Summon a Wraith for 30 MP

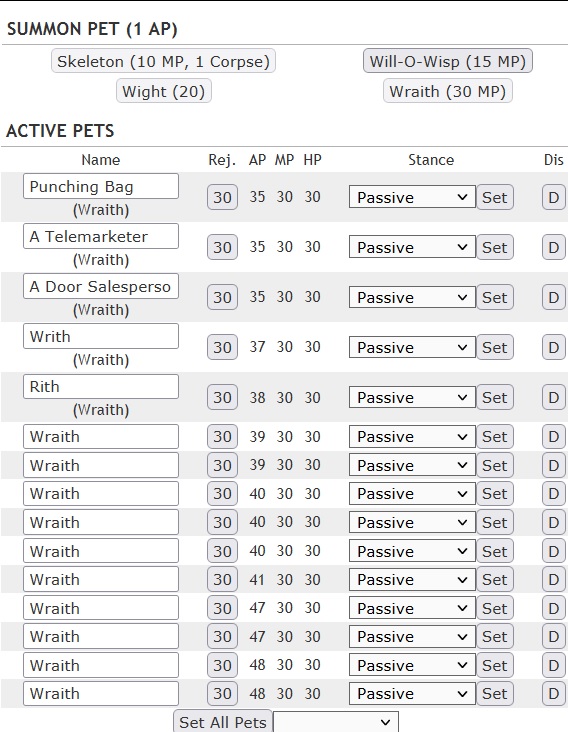tap(448, 91)
